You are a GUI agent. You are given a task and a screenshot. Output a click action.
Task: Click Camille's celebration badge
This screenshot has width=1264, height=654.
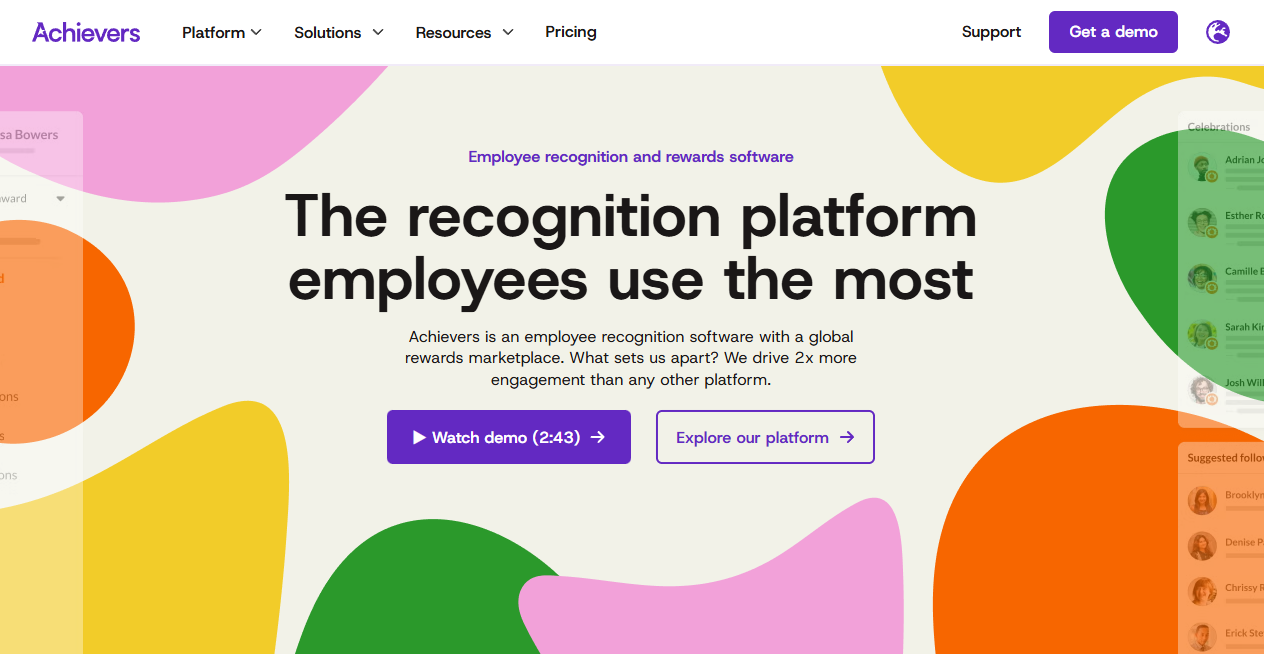[x=1210, y=288]
